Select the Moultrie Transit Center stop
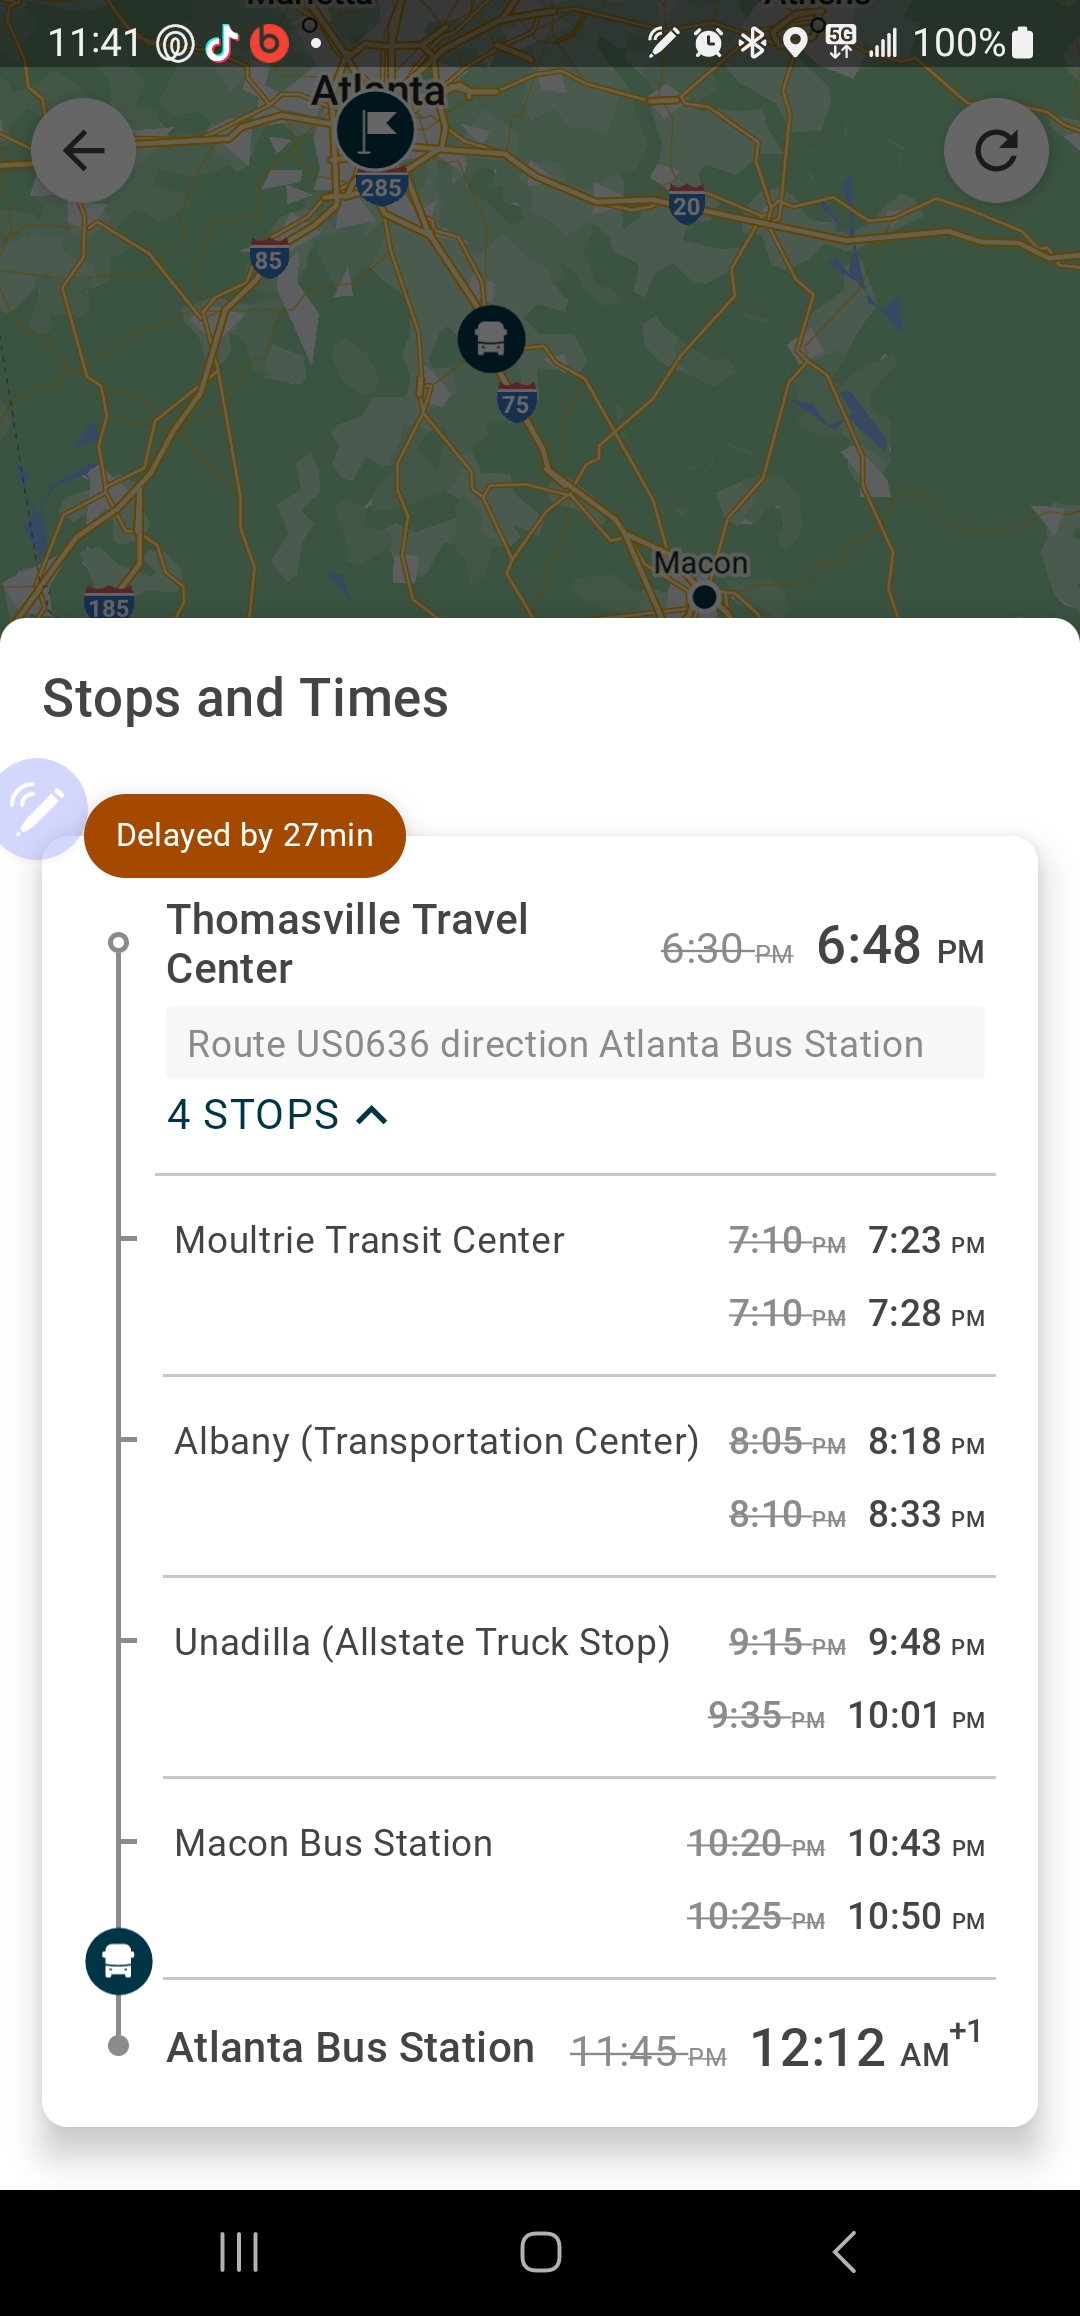The width and height of the screenshot is (1080, 2316). (x=369, y=1240)
